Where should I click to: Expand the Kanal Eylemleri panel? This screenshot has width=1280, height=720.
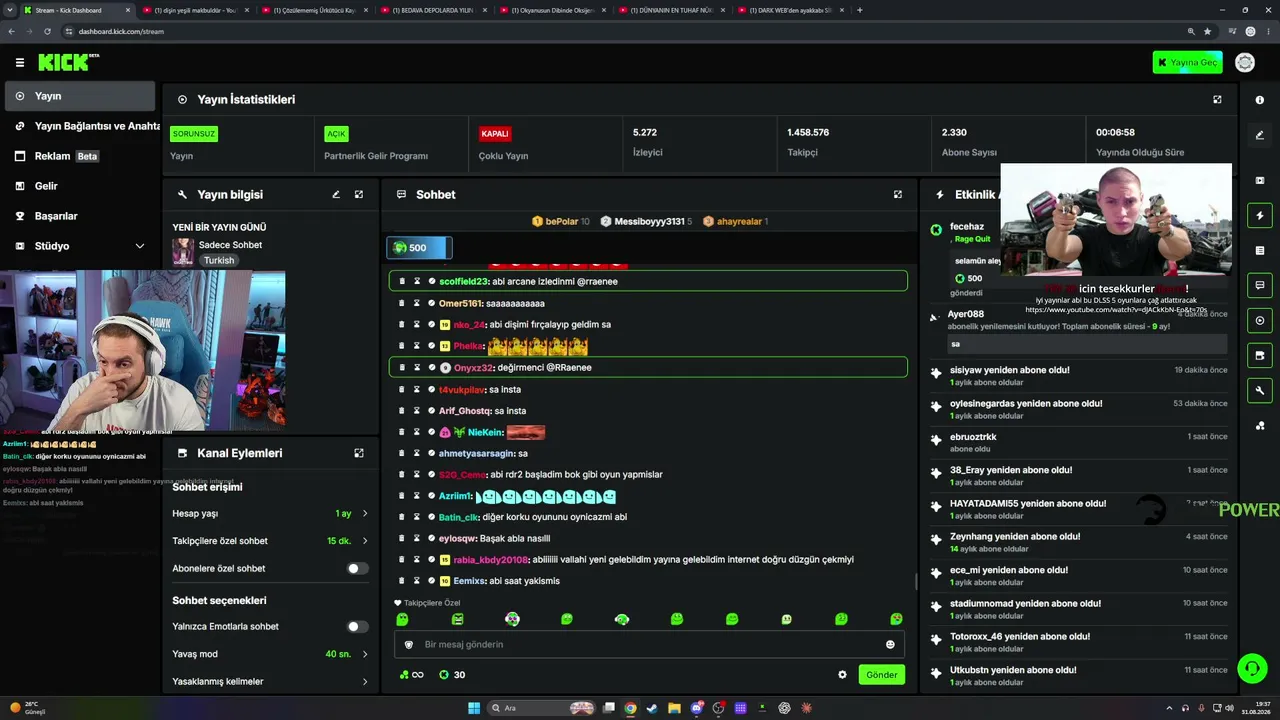(x=359, y=453)
